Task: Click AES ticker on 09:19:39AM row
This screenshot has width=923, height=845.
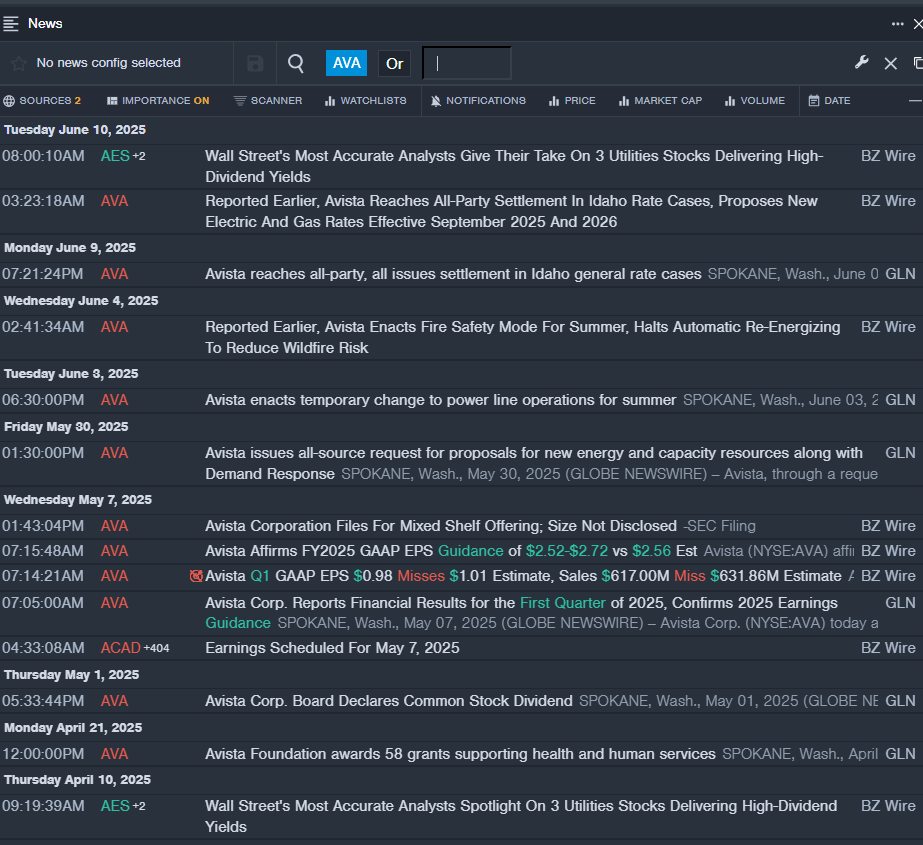Action: click(115, 806)
